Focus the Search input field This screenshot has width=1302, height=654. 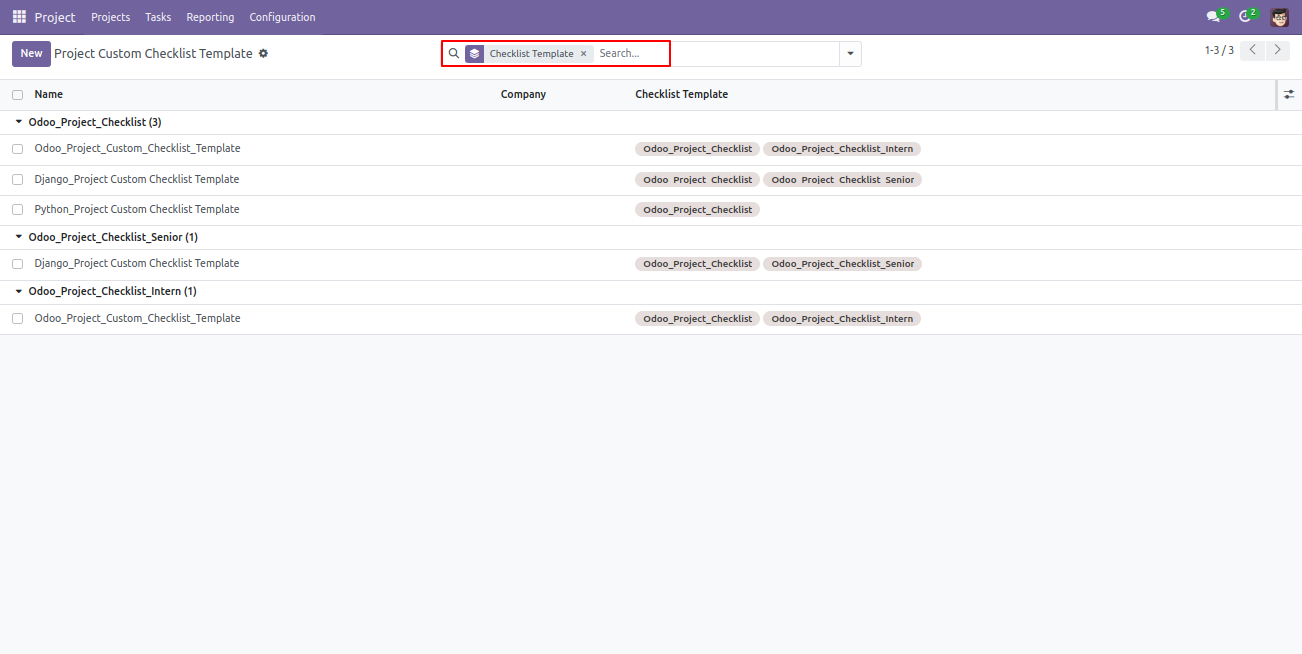(715, 54)
